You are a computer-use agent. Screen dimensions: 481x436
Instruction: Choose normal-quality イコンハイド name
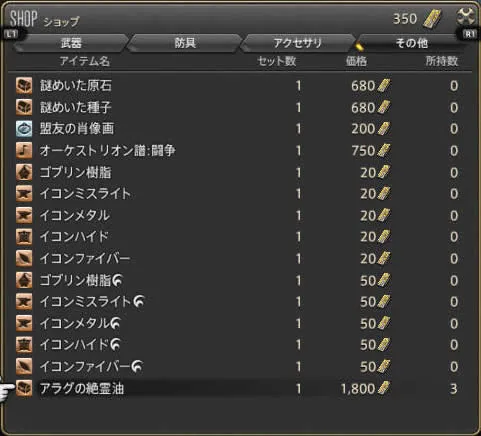(x=74, y=237)
